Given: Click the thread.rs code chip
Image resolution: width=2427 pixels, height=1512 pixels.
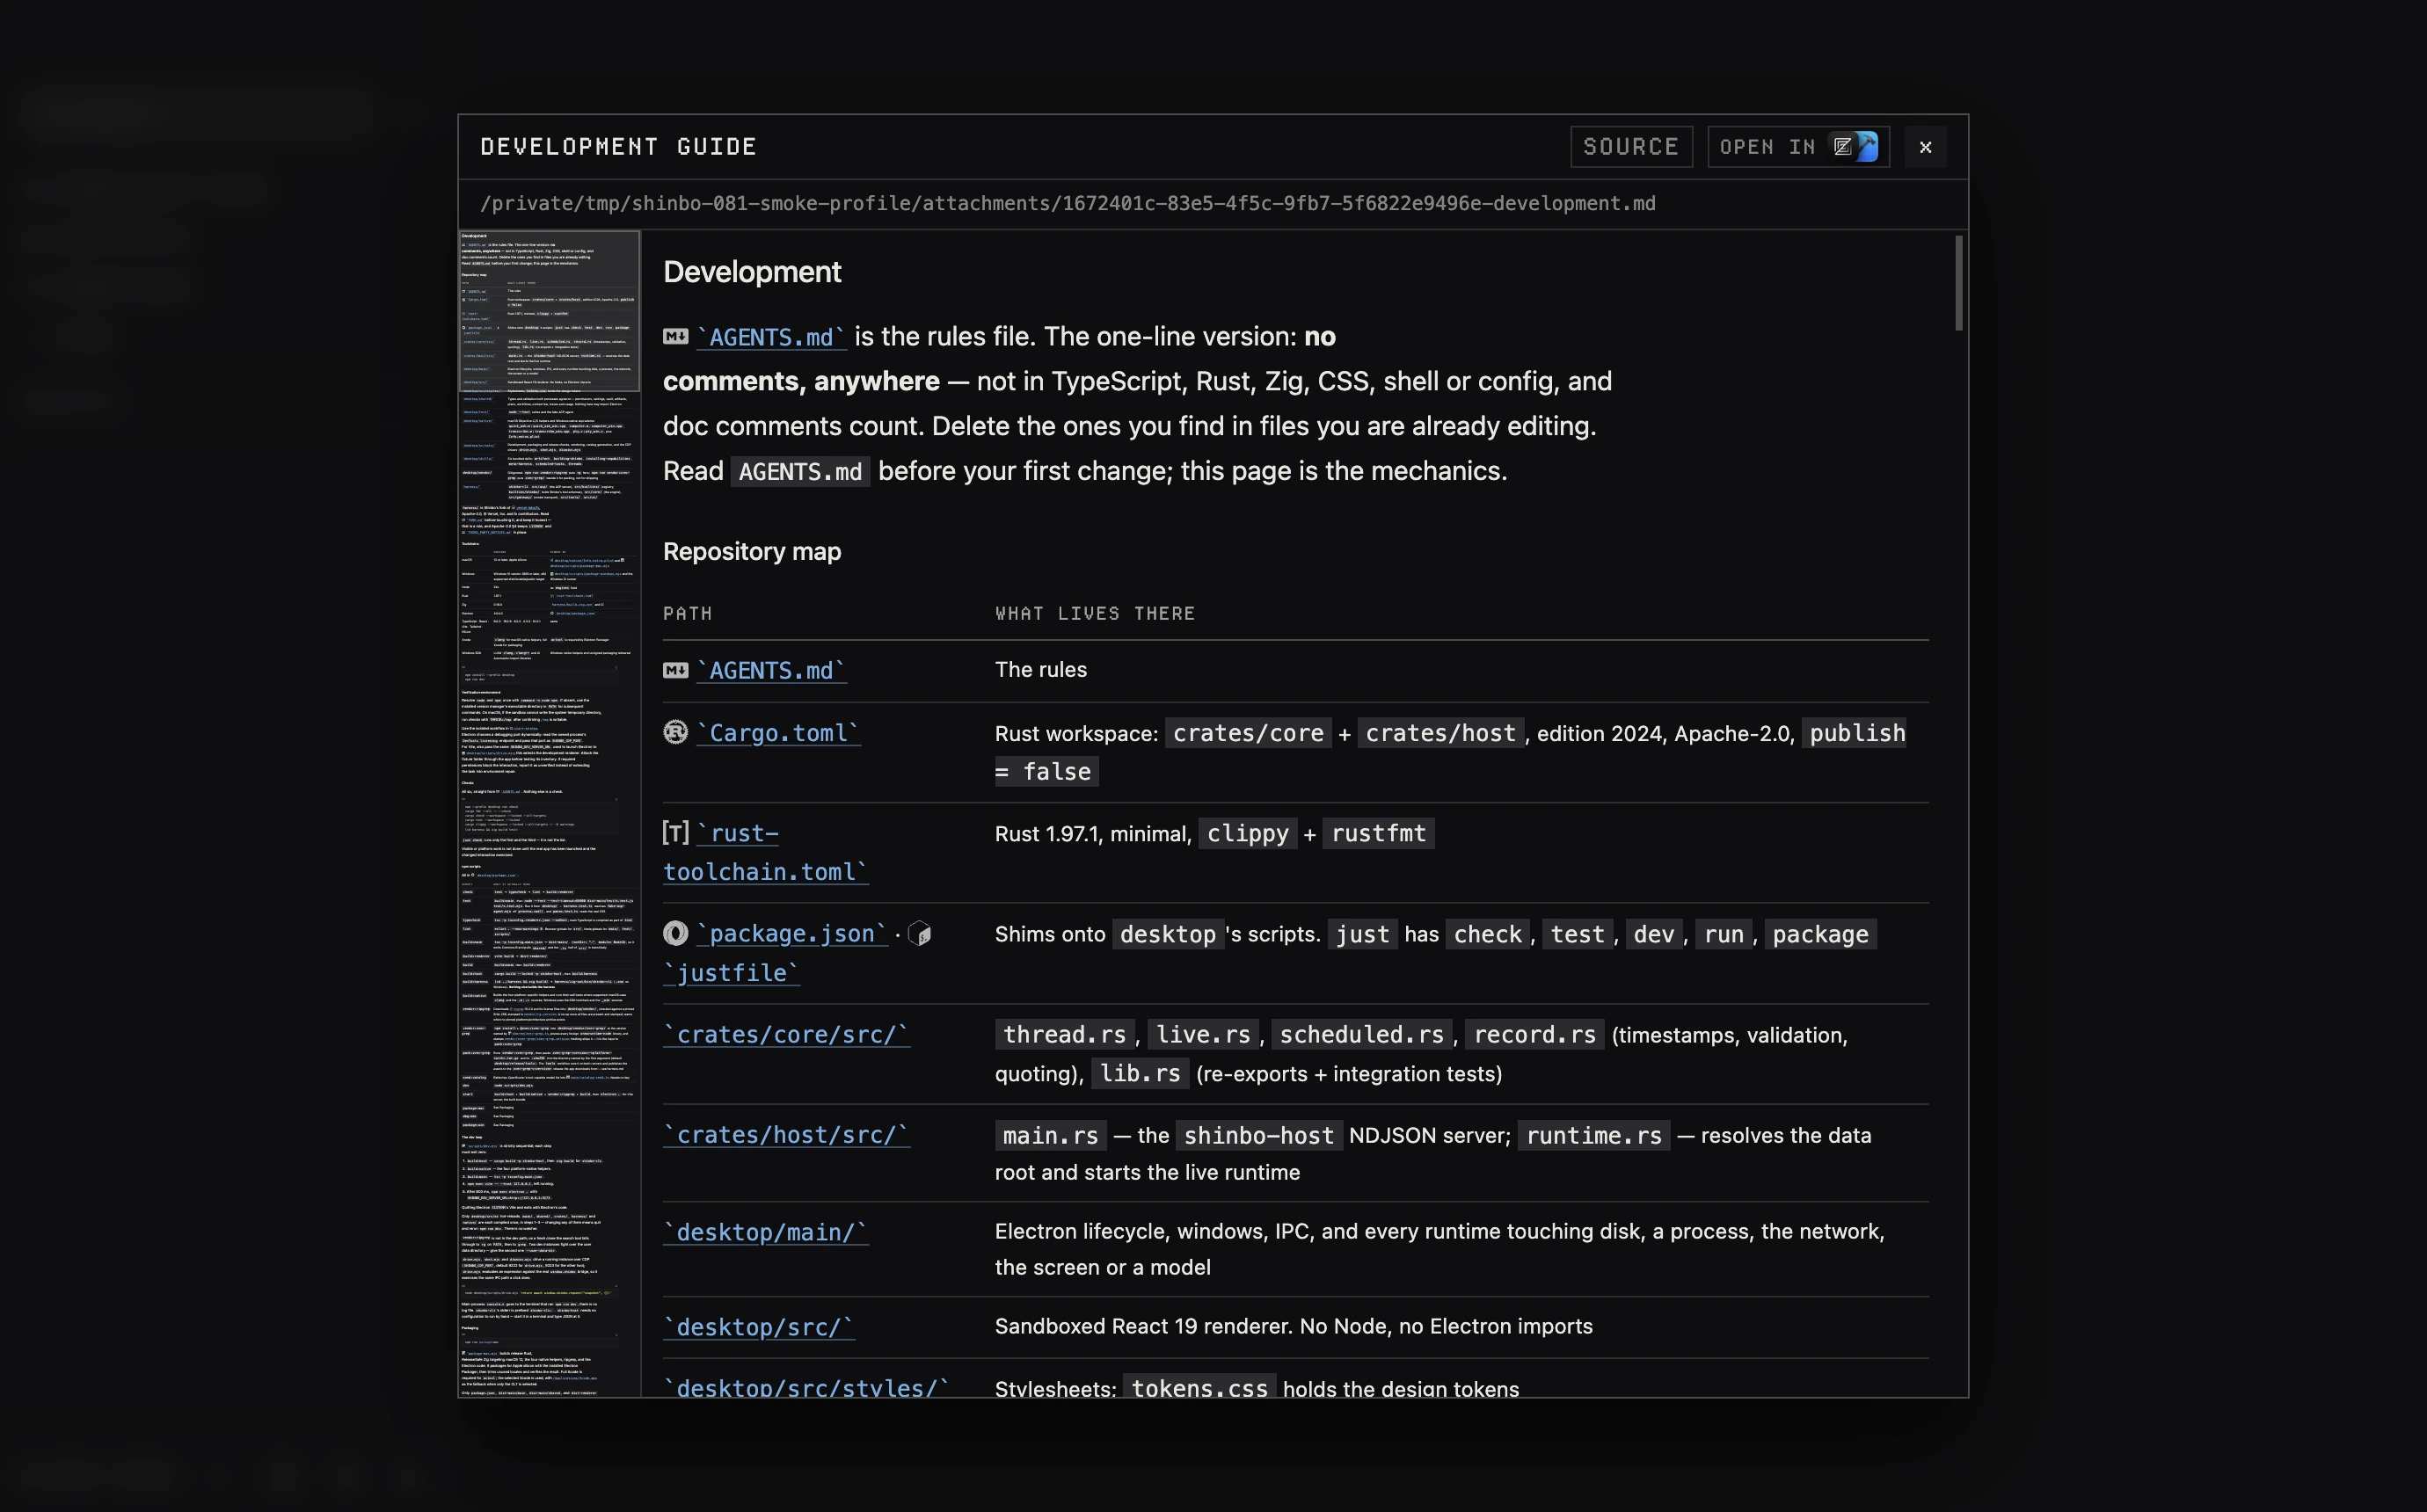Looking at the screenshot, I should click(1065, 1035).
